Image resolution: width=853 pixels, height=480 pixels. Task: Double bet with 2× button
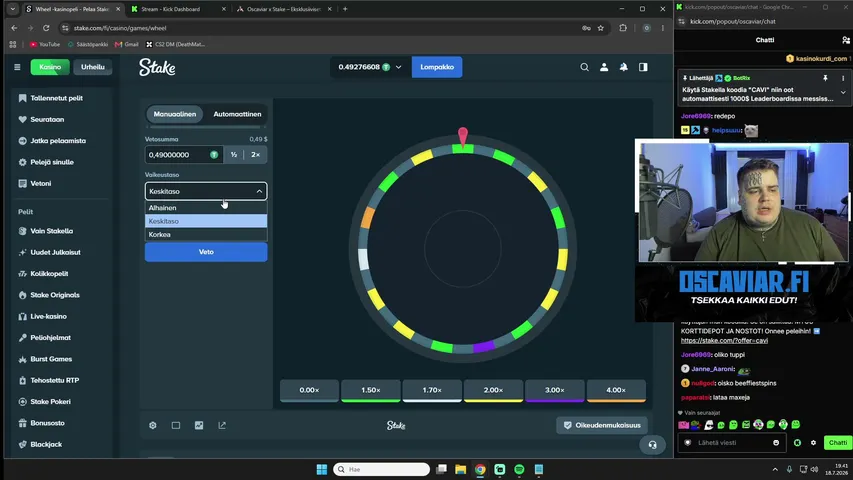255,155
